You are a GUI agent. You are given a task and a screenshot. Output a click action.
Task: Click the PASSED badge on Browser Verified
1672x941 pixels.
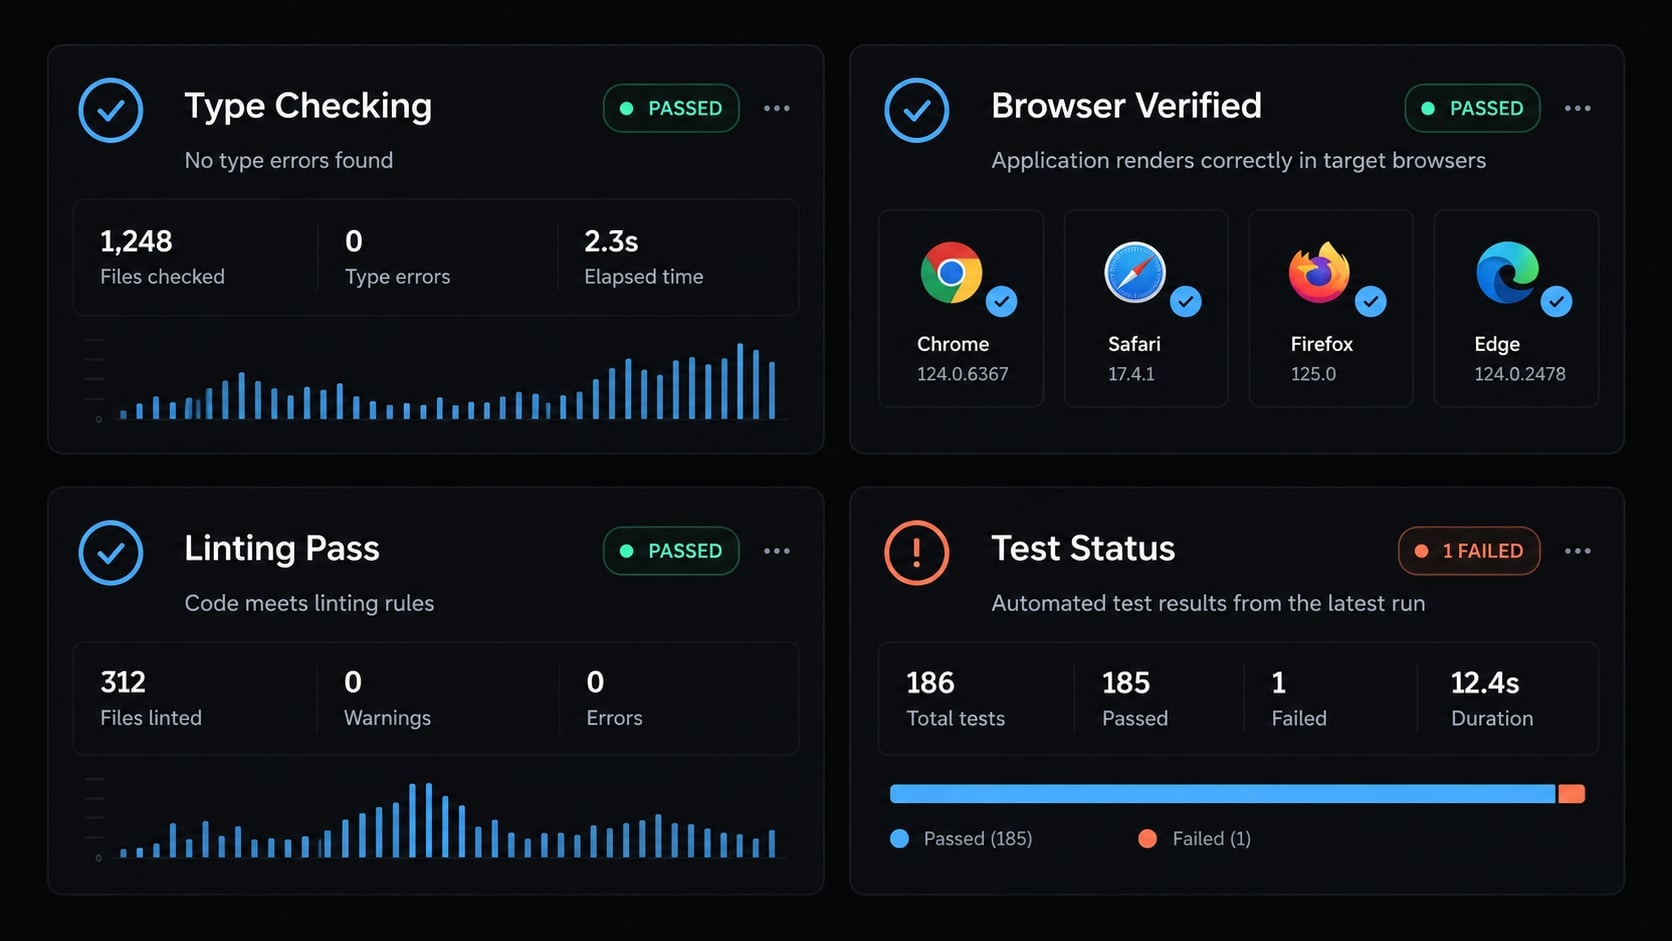pyautogui.click(x=1472, y=108)
